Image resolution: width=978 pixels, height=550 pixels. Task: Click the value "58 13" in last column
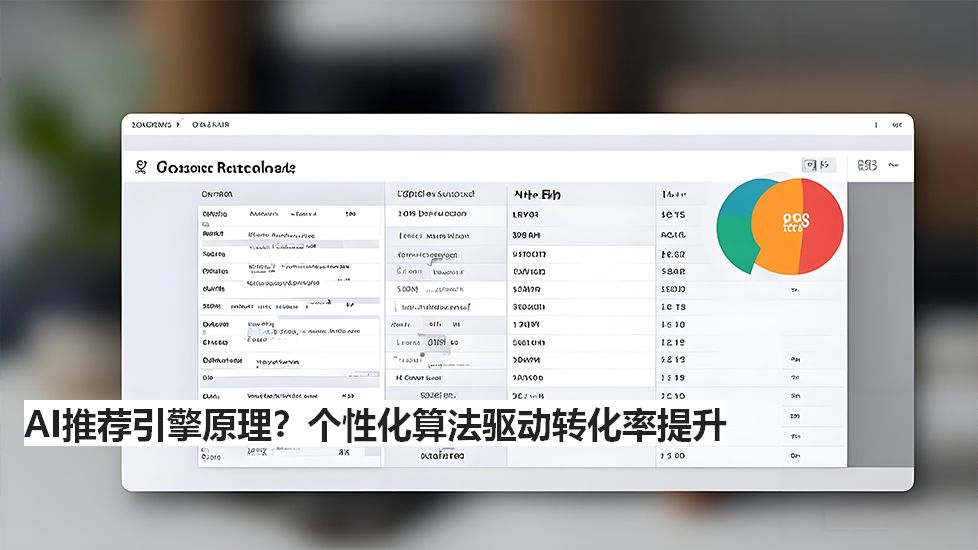coord(673,360)
